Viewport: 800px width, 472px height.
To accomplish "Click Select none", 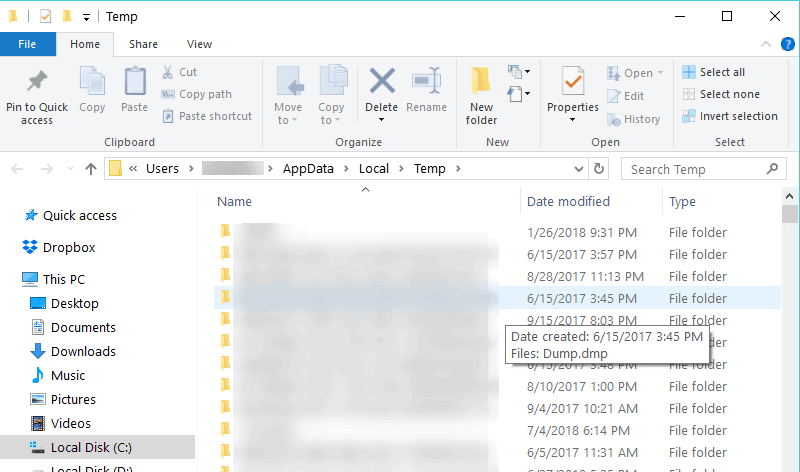I will pos(721,94).
